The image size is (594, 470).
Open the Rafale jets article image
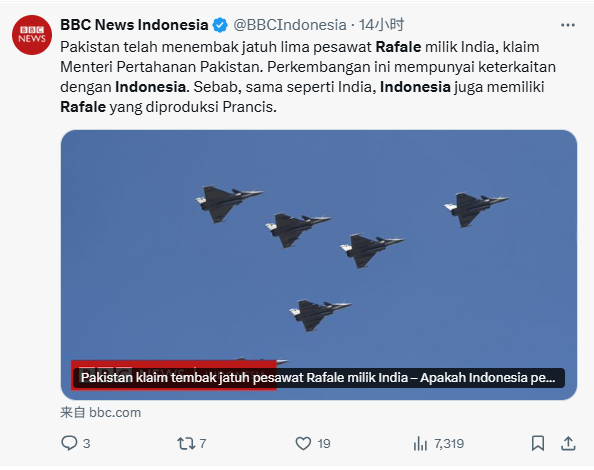click(x=319, y=265)
